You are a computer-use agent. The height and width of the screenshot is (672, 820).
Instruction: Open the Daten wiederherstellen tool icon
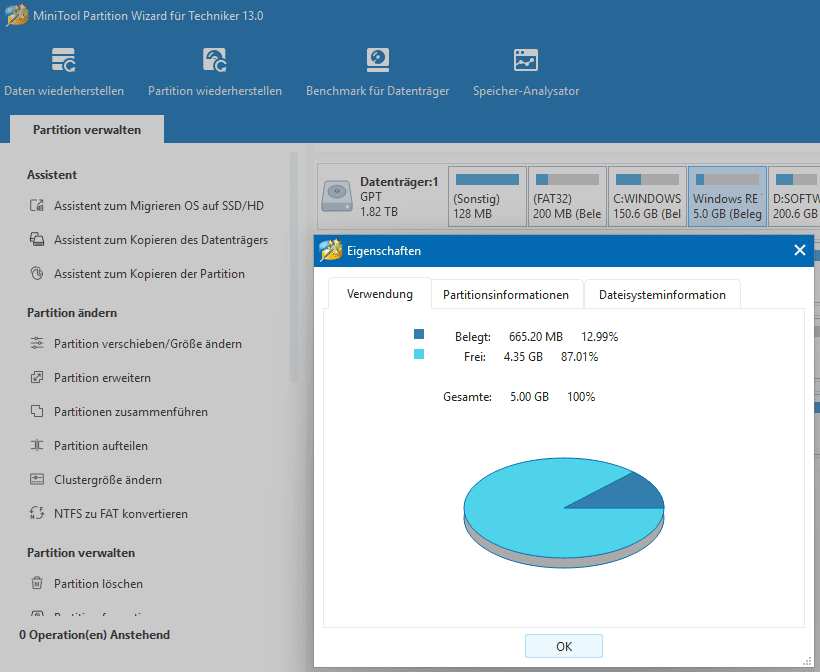[64, 60]
